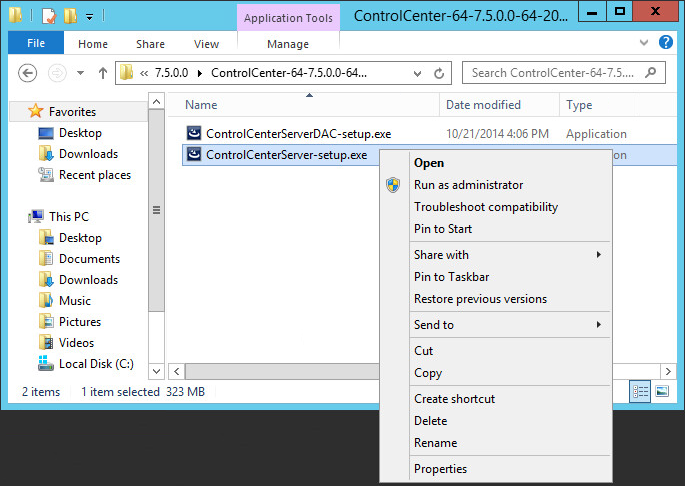Open the Manage ribbon tab
Screen dimensions: 685x486
(x=288, y=44)
